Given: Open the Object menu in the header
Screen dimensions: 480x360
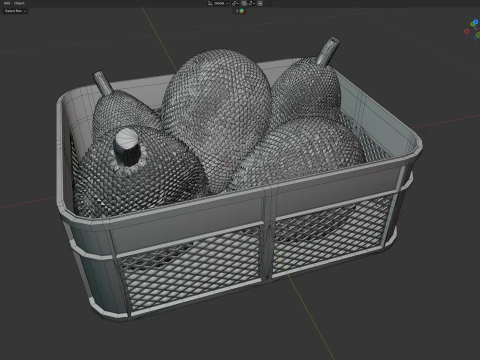Looking at the screenshot, I should click(19, 3).
